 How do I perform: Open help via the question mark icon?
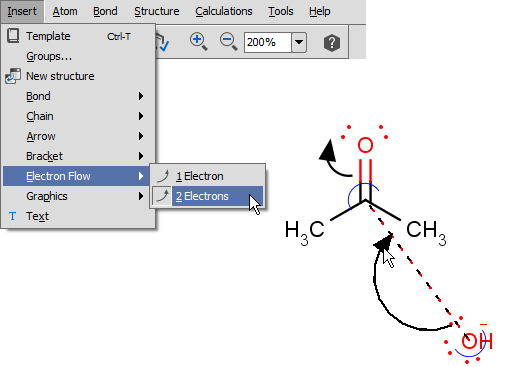point(332,43)
